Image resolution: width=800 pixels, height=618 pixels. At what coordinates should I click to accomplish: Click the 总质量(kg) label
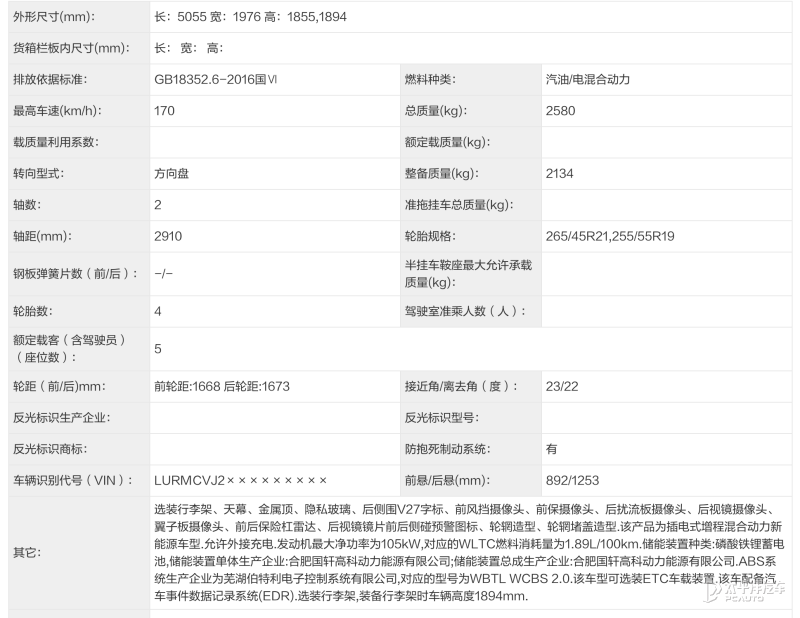436,111
